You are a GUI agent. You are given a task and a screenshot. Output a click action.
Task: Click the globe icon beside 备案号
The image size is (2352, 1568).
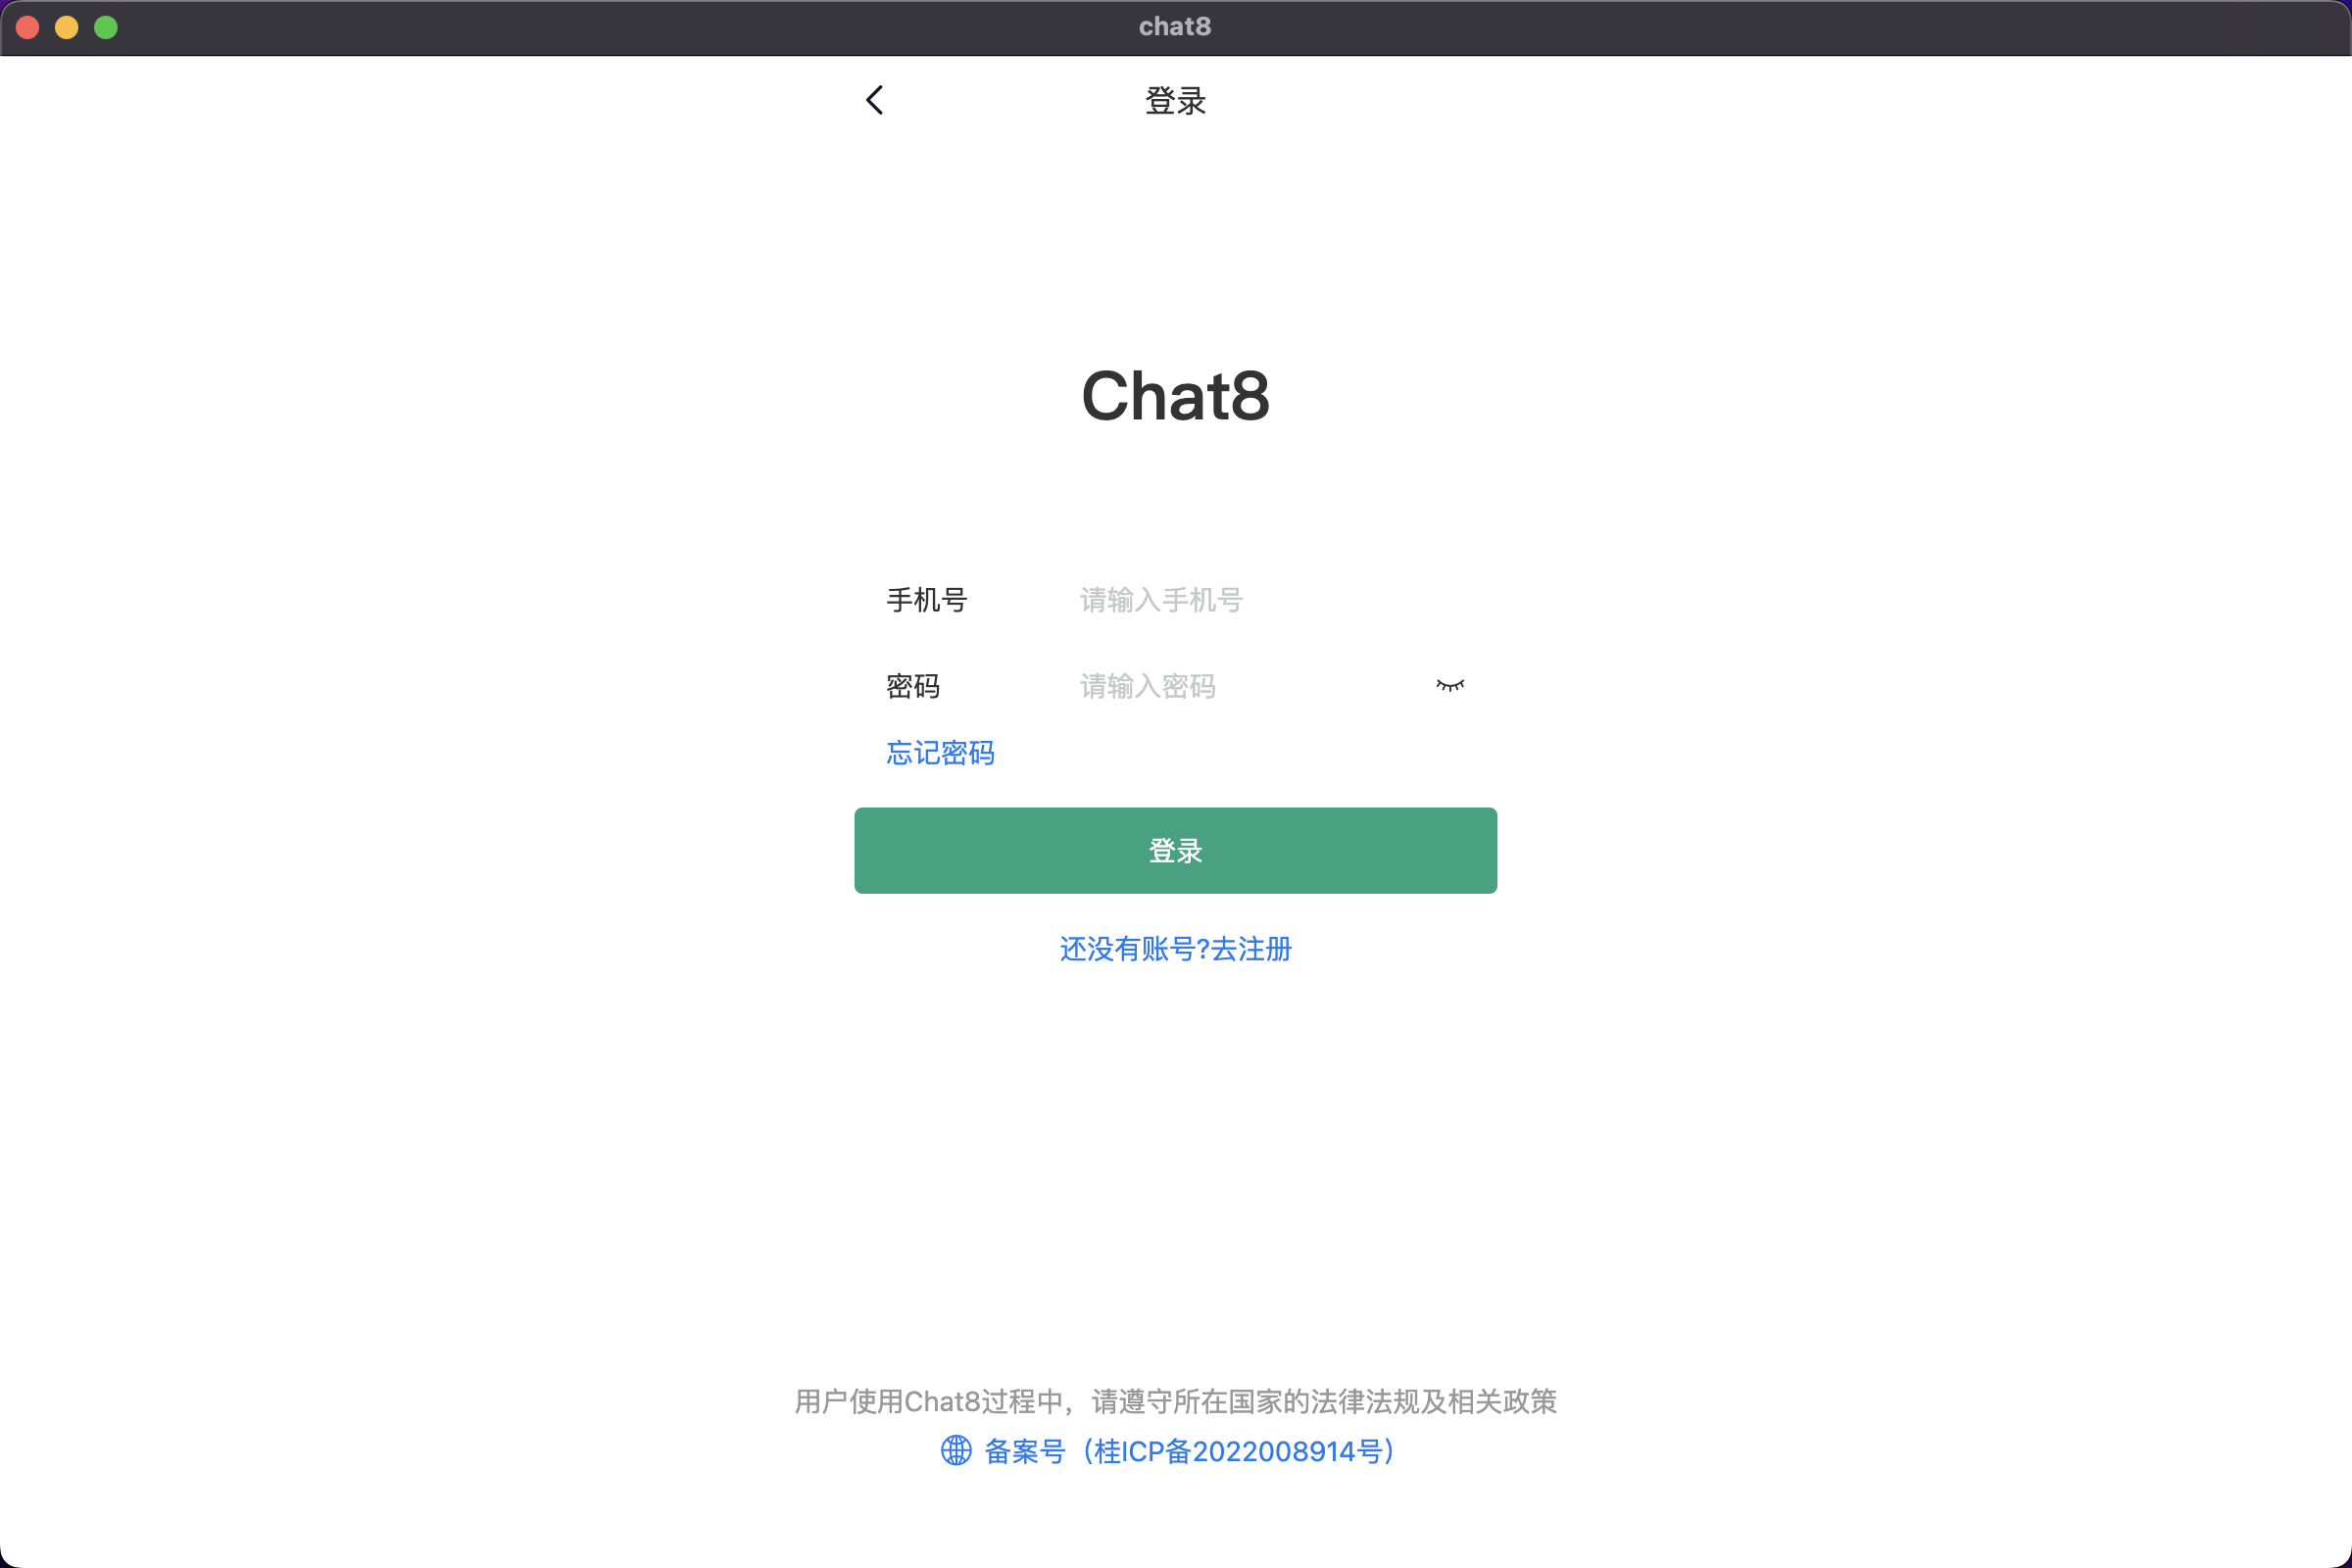click(956, 1450)
